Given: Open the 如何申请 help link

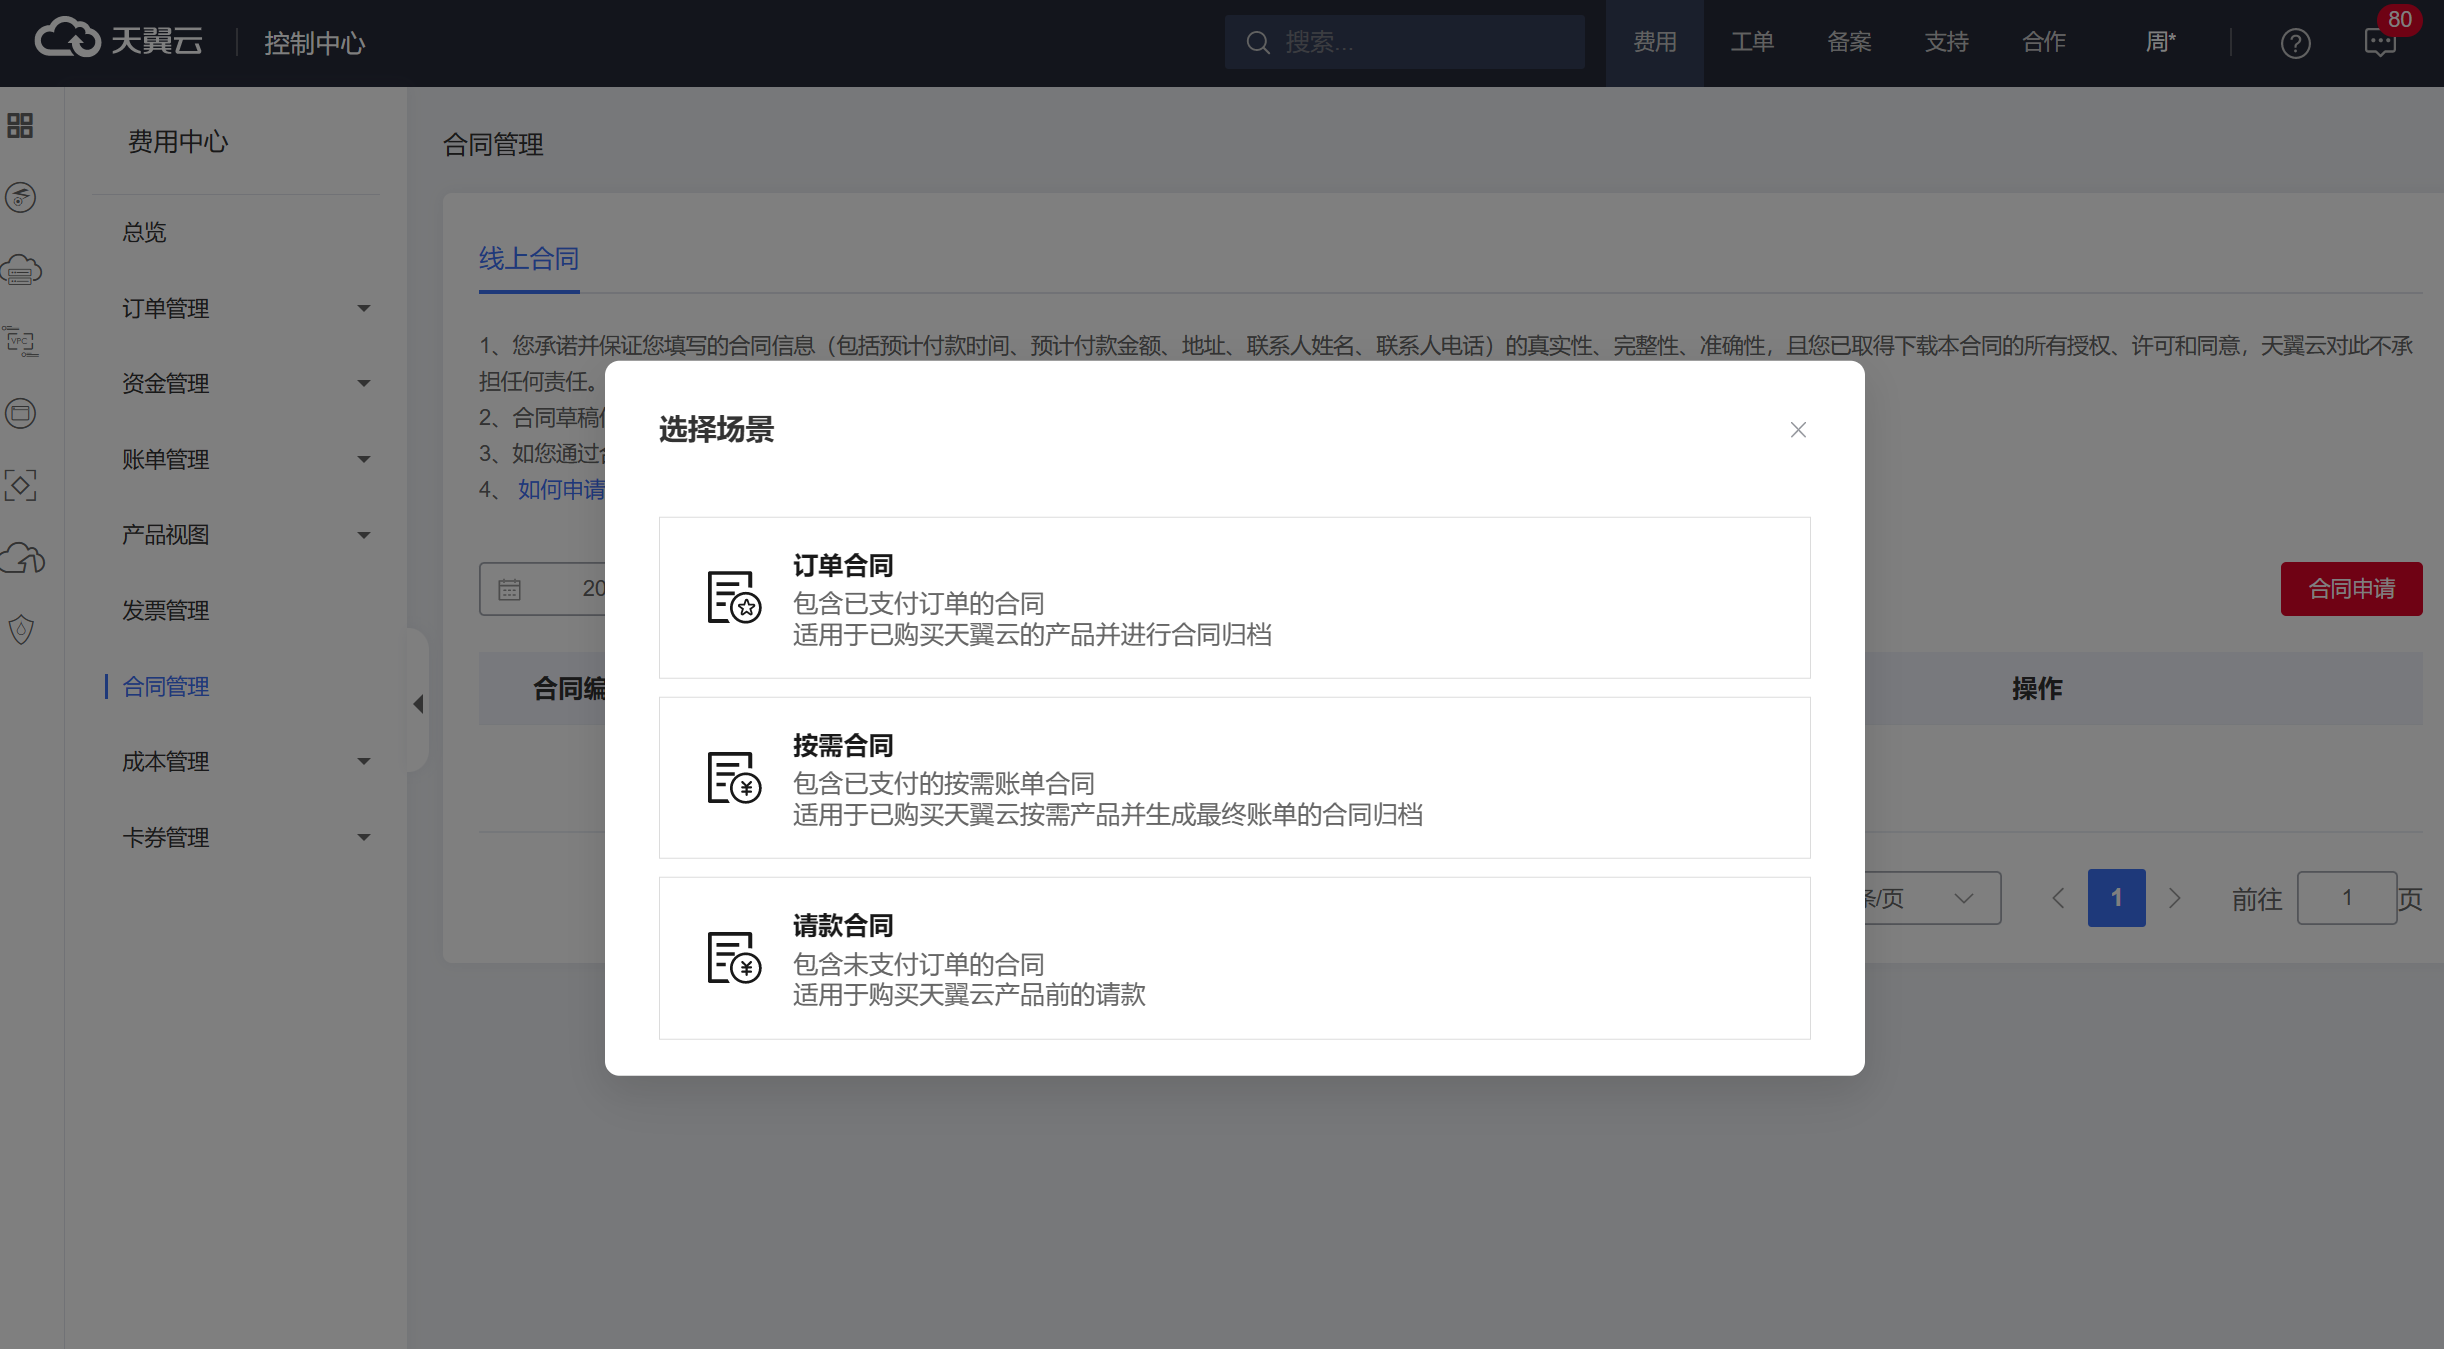Looking at the screenshot, I should click(561, 489).
